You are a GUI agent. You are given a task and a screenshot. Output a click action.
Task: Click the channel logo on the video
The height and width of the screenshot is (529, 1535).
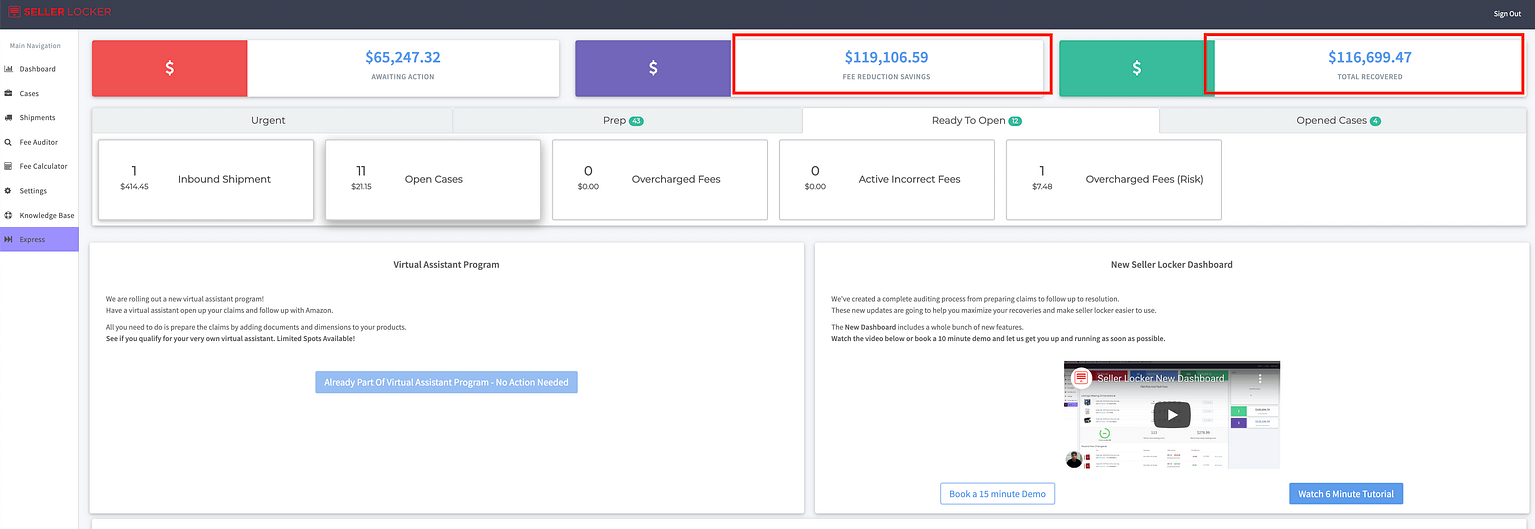pyautogui.click(x=1080, y=378)
